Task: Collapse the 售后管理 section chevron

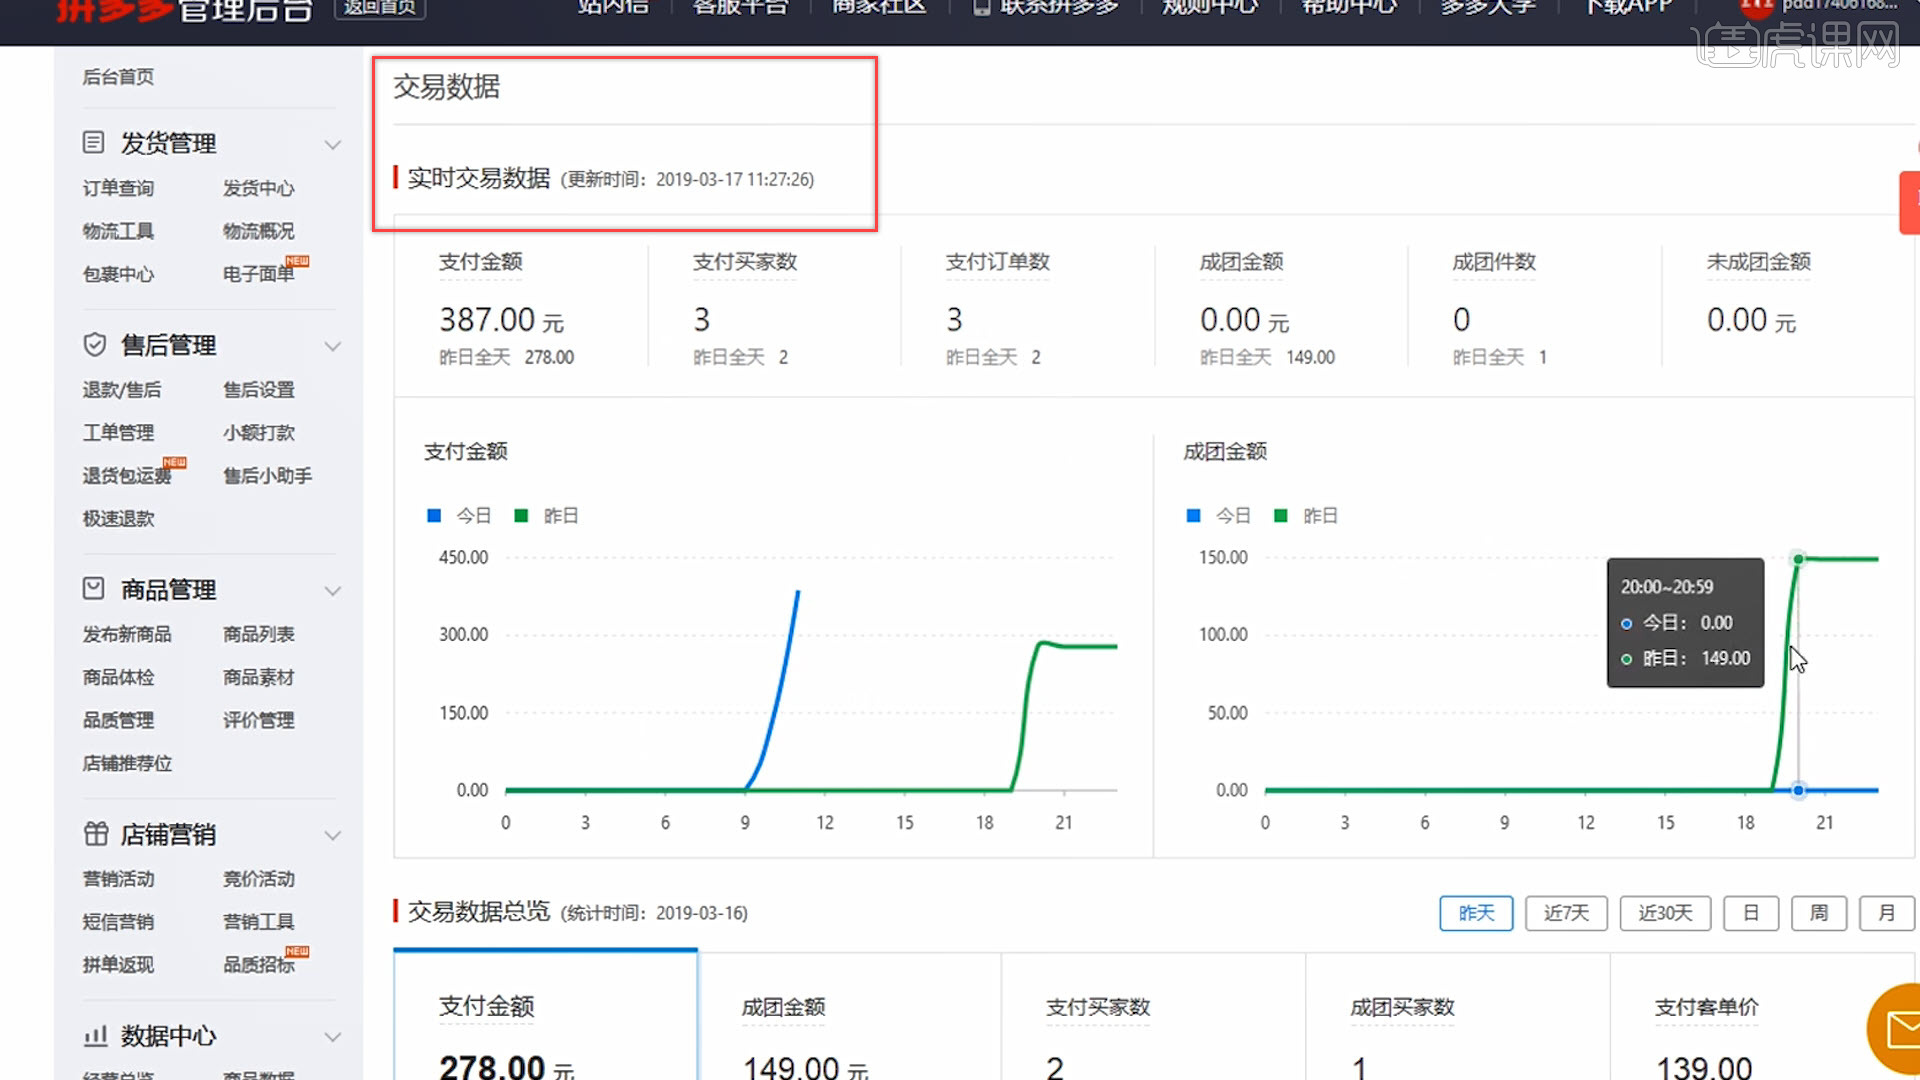Action: tap(333, 347)
